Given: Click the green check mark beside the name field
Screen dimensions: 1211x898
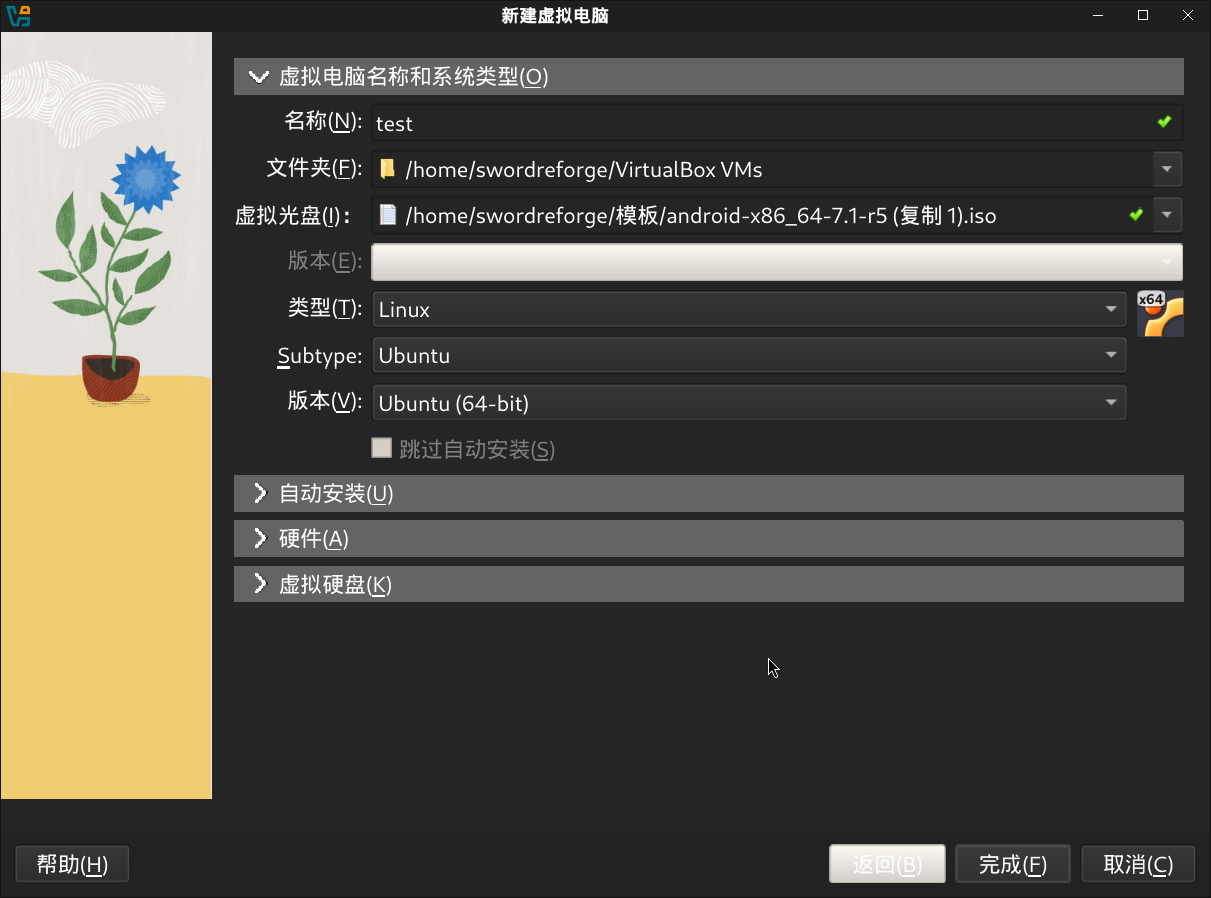Looking at the screenshot, I should click(x=1163, y=121).
